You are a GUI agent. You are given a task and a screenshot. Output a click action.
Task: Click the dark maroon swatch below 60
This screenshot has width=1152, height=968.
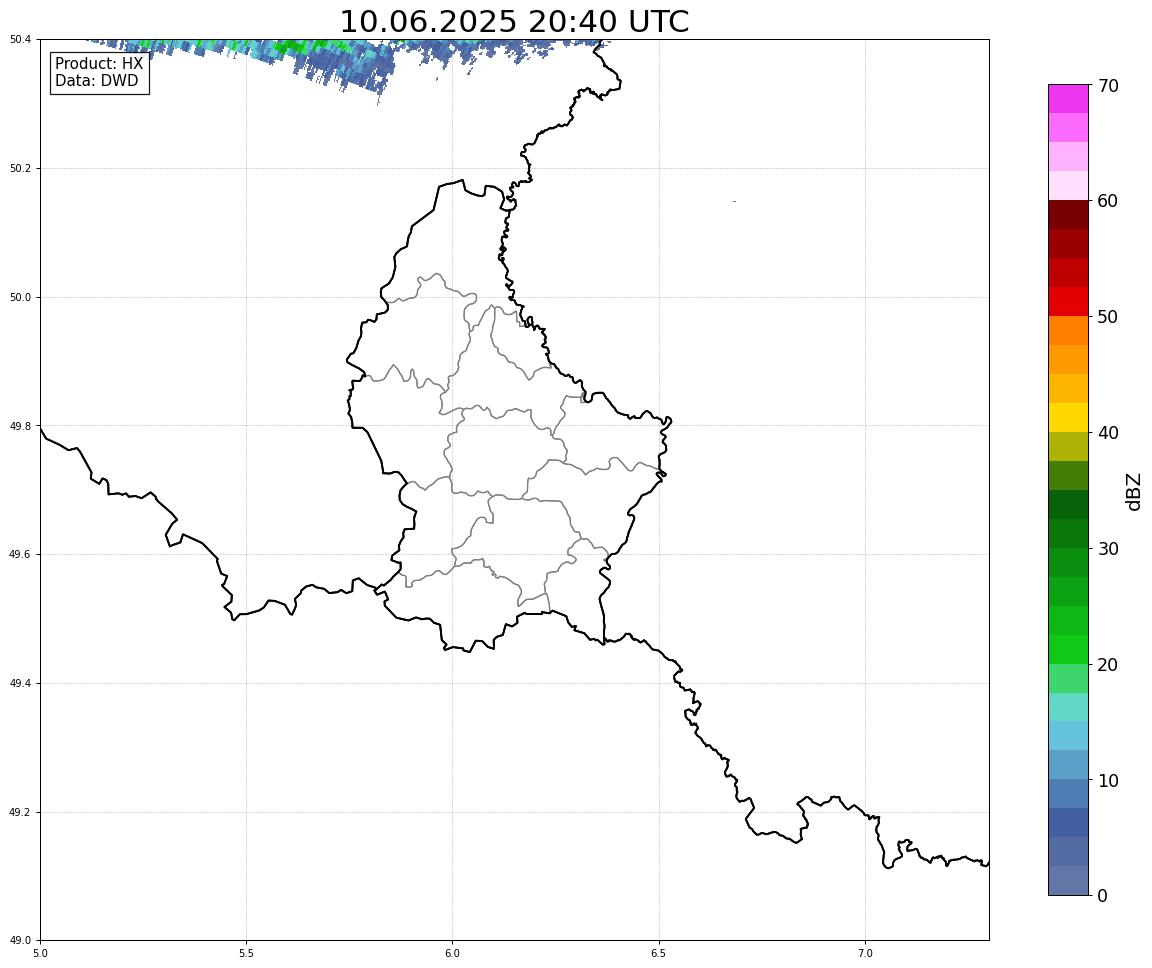click(x=1068, y=215)
